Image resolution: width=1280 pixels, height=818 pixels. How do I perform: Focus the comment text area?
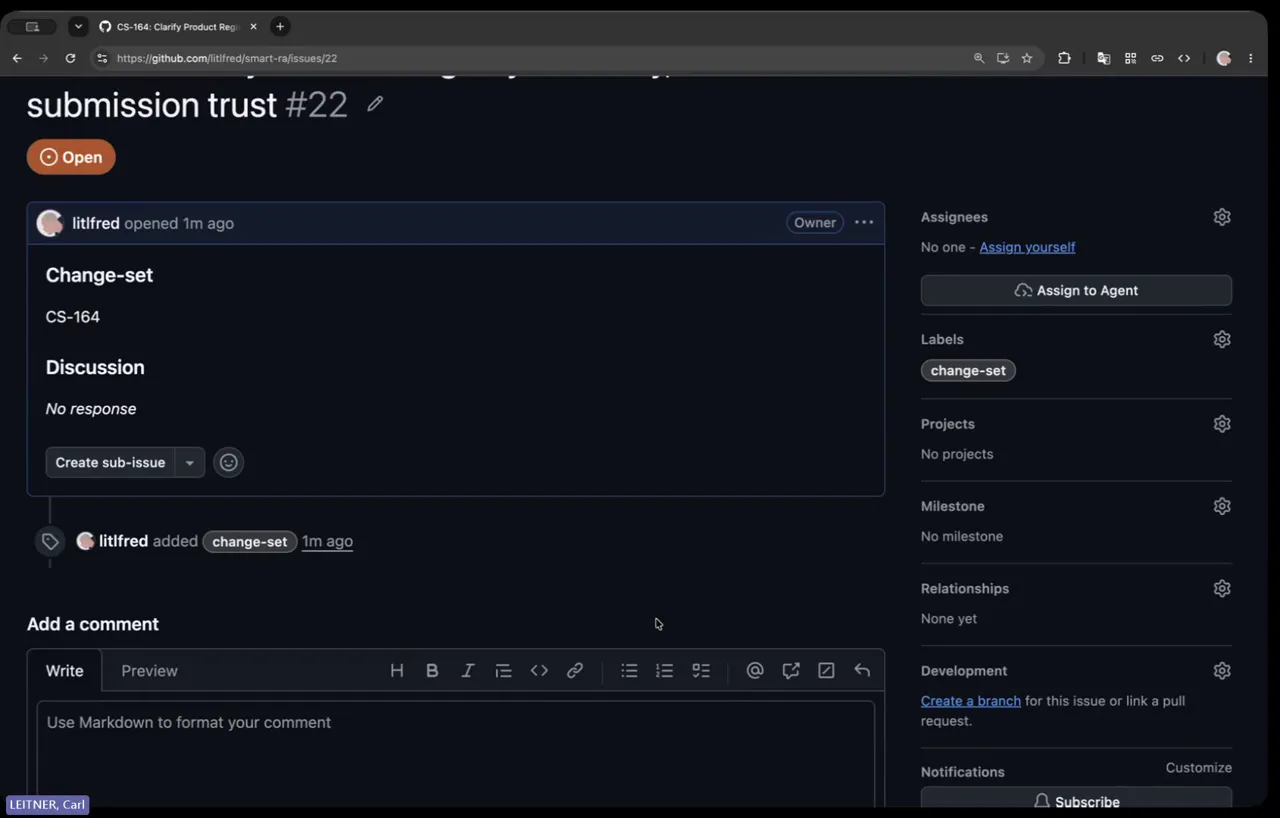pos(455,753)
